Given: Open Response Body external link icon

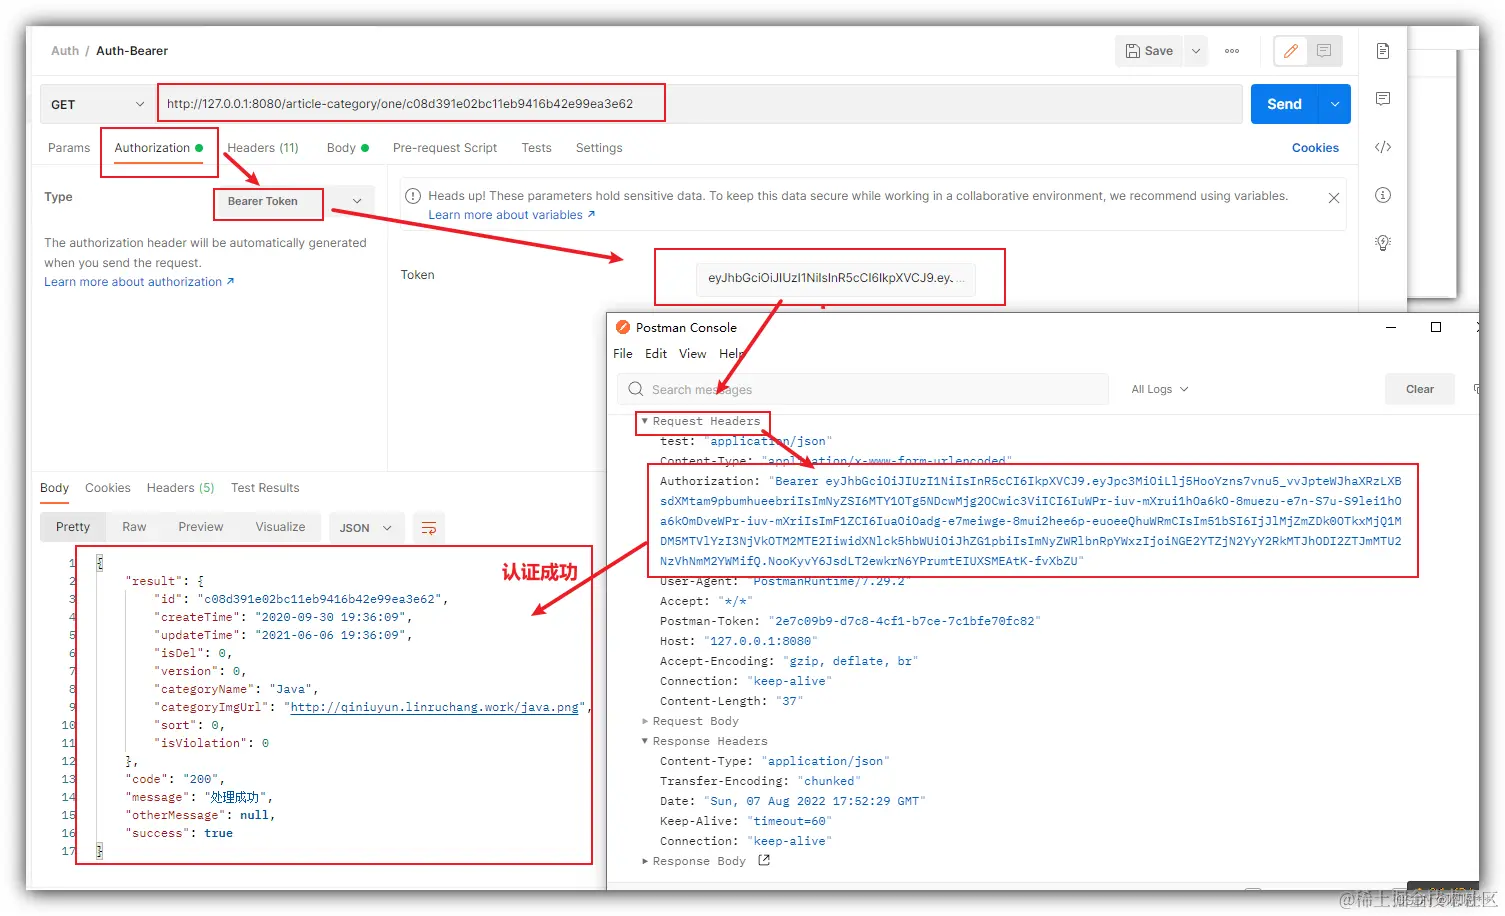Looking at the screenshot, I should [x=764, y=860].
